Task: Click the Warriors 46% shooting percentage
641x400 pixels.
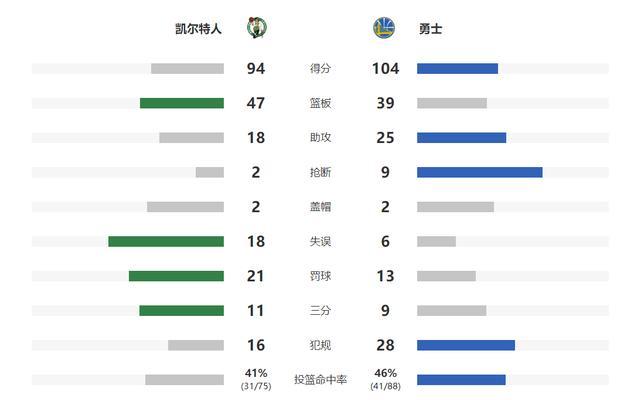Action: (x=385, y=373)
